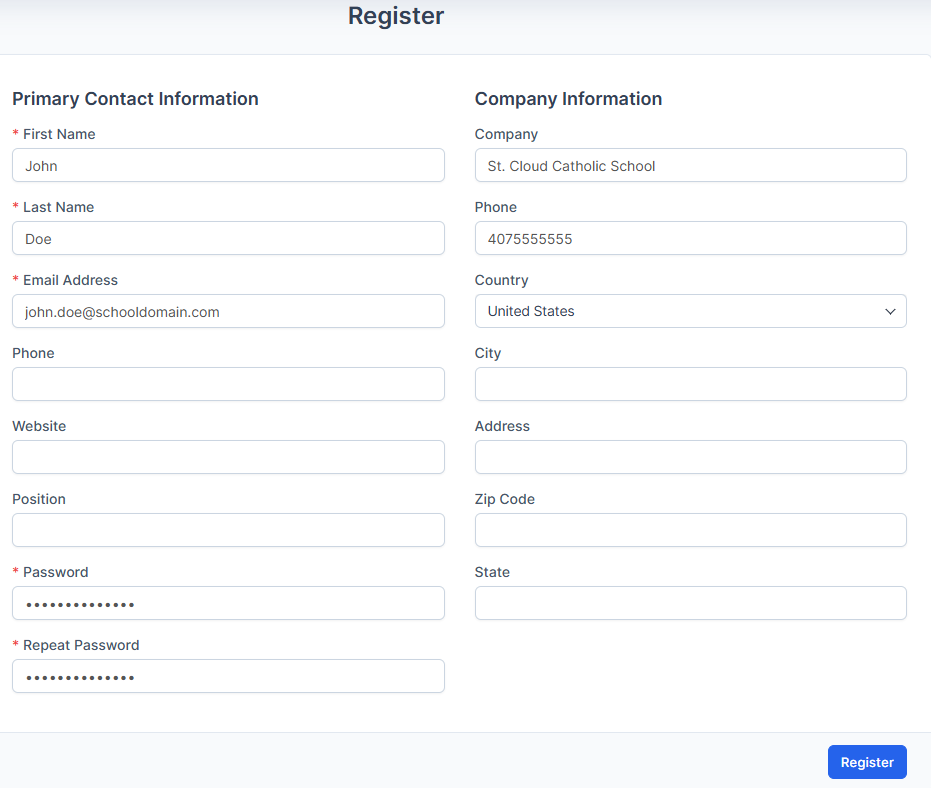This screenshot has height=788, width=931.
Task: Focus the empty City field
Action: [691, 384]
